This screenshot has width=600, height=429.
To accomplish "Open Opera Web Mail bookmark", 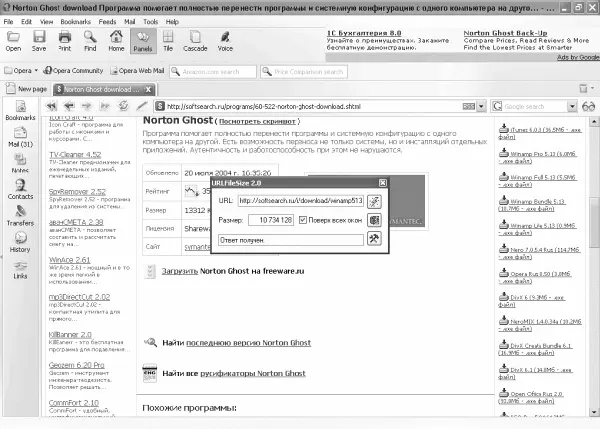I will (137, 71).
